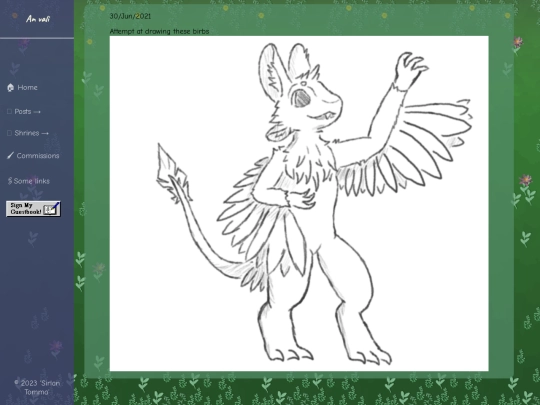Select the © 2023 copyright text
Image resolution: width=540 pixels, height=405 pixels.
pos(37,387)
